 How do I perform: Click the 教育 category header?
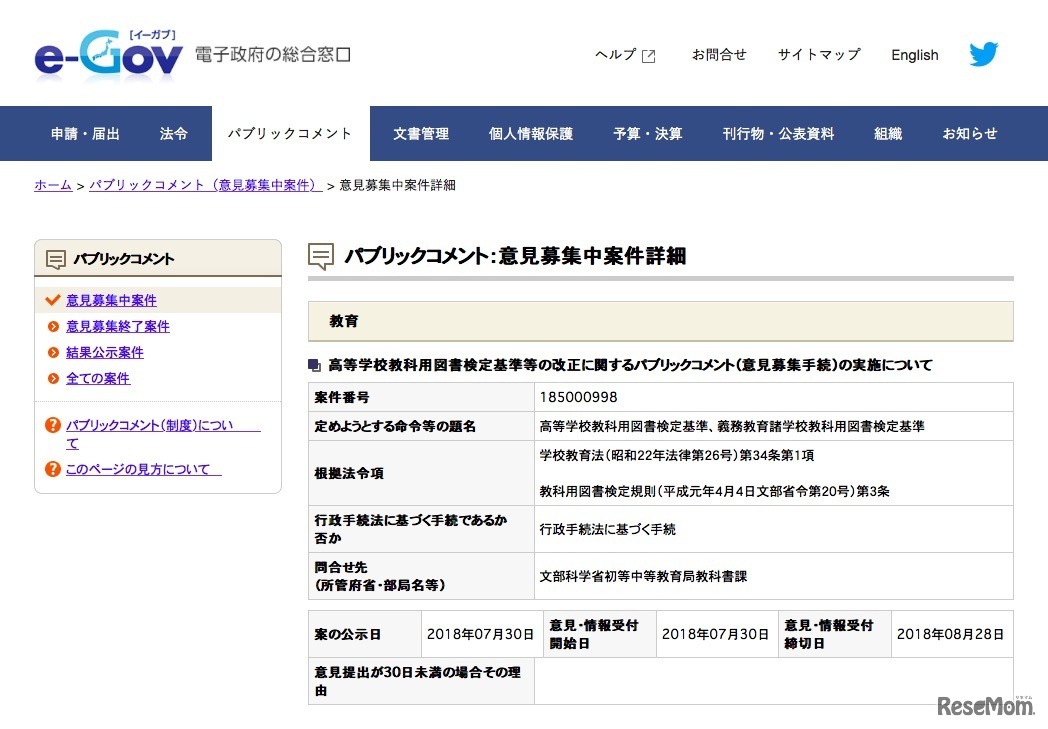[660, 321]
